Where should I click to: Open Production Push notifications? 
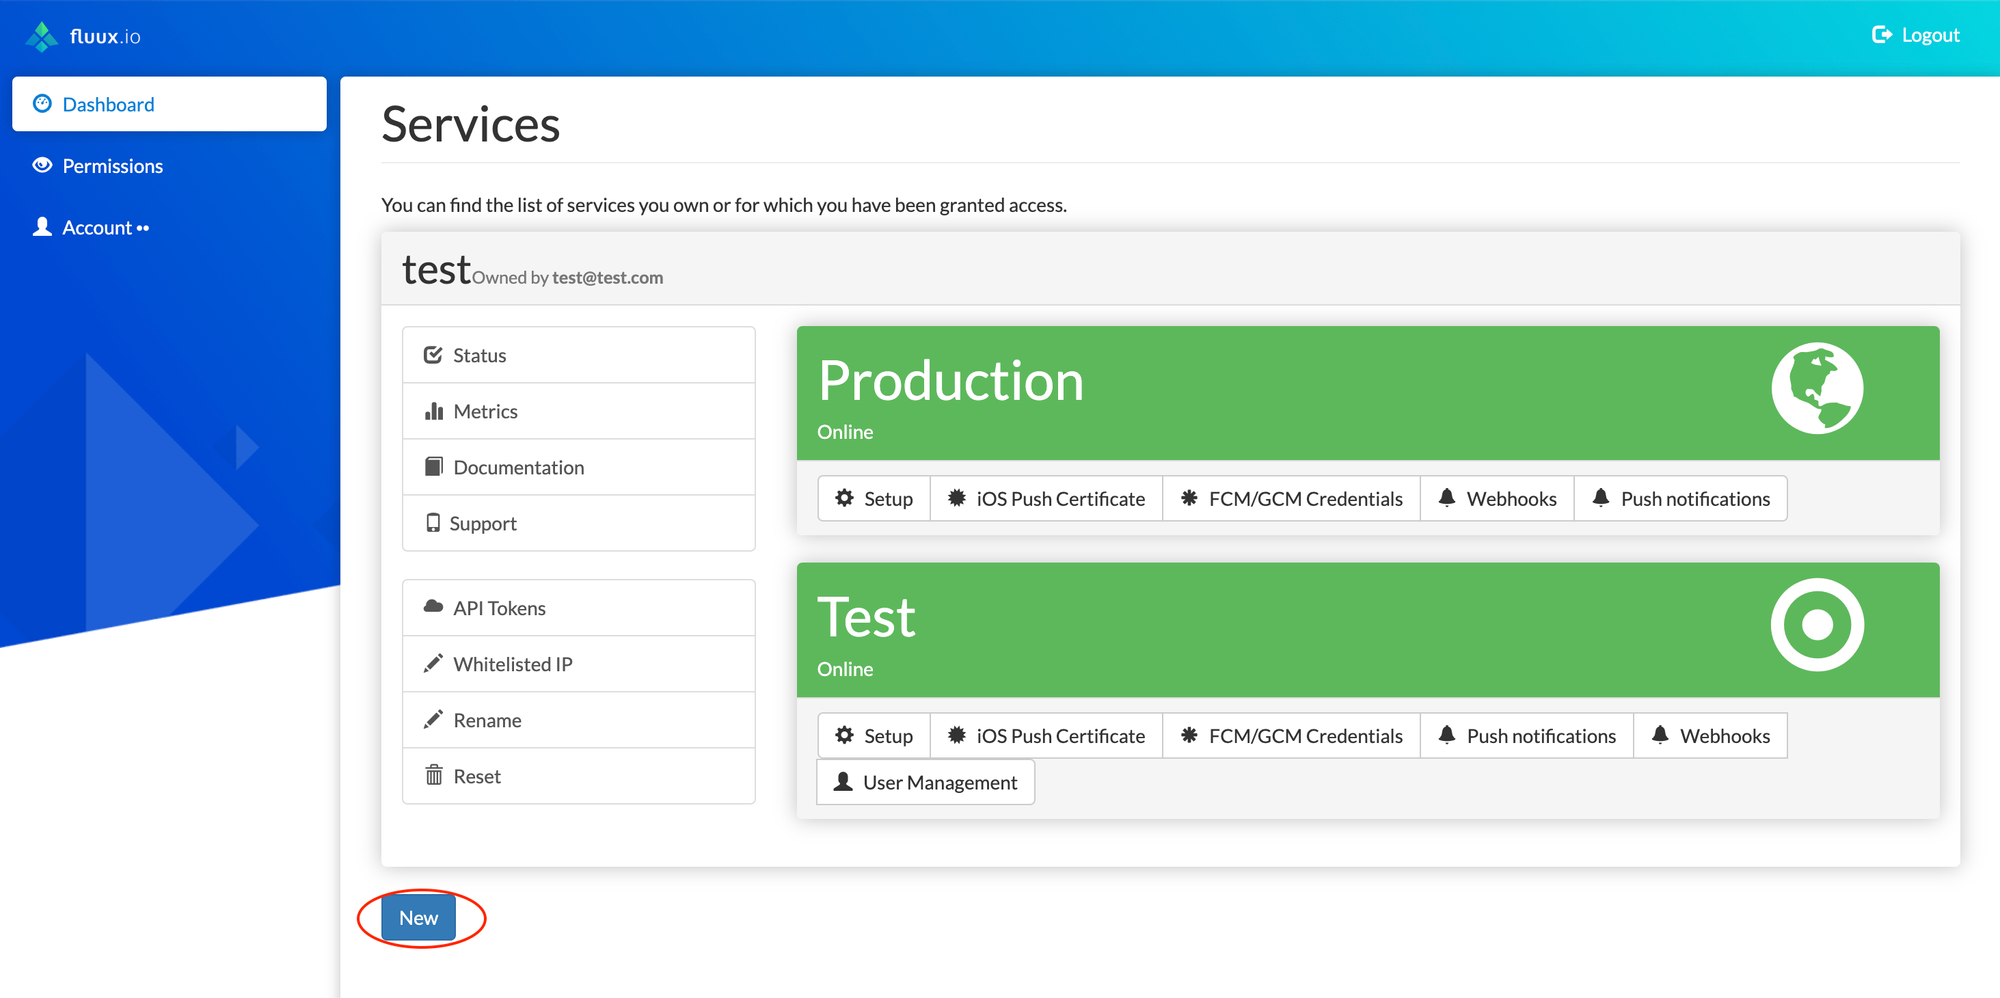(1680, 498)
